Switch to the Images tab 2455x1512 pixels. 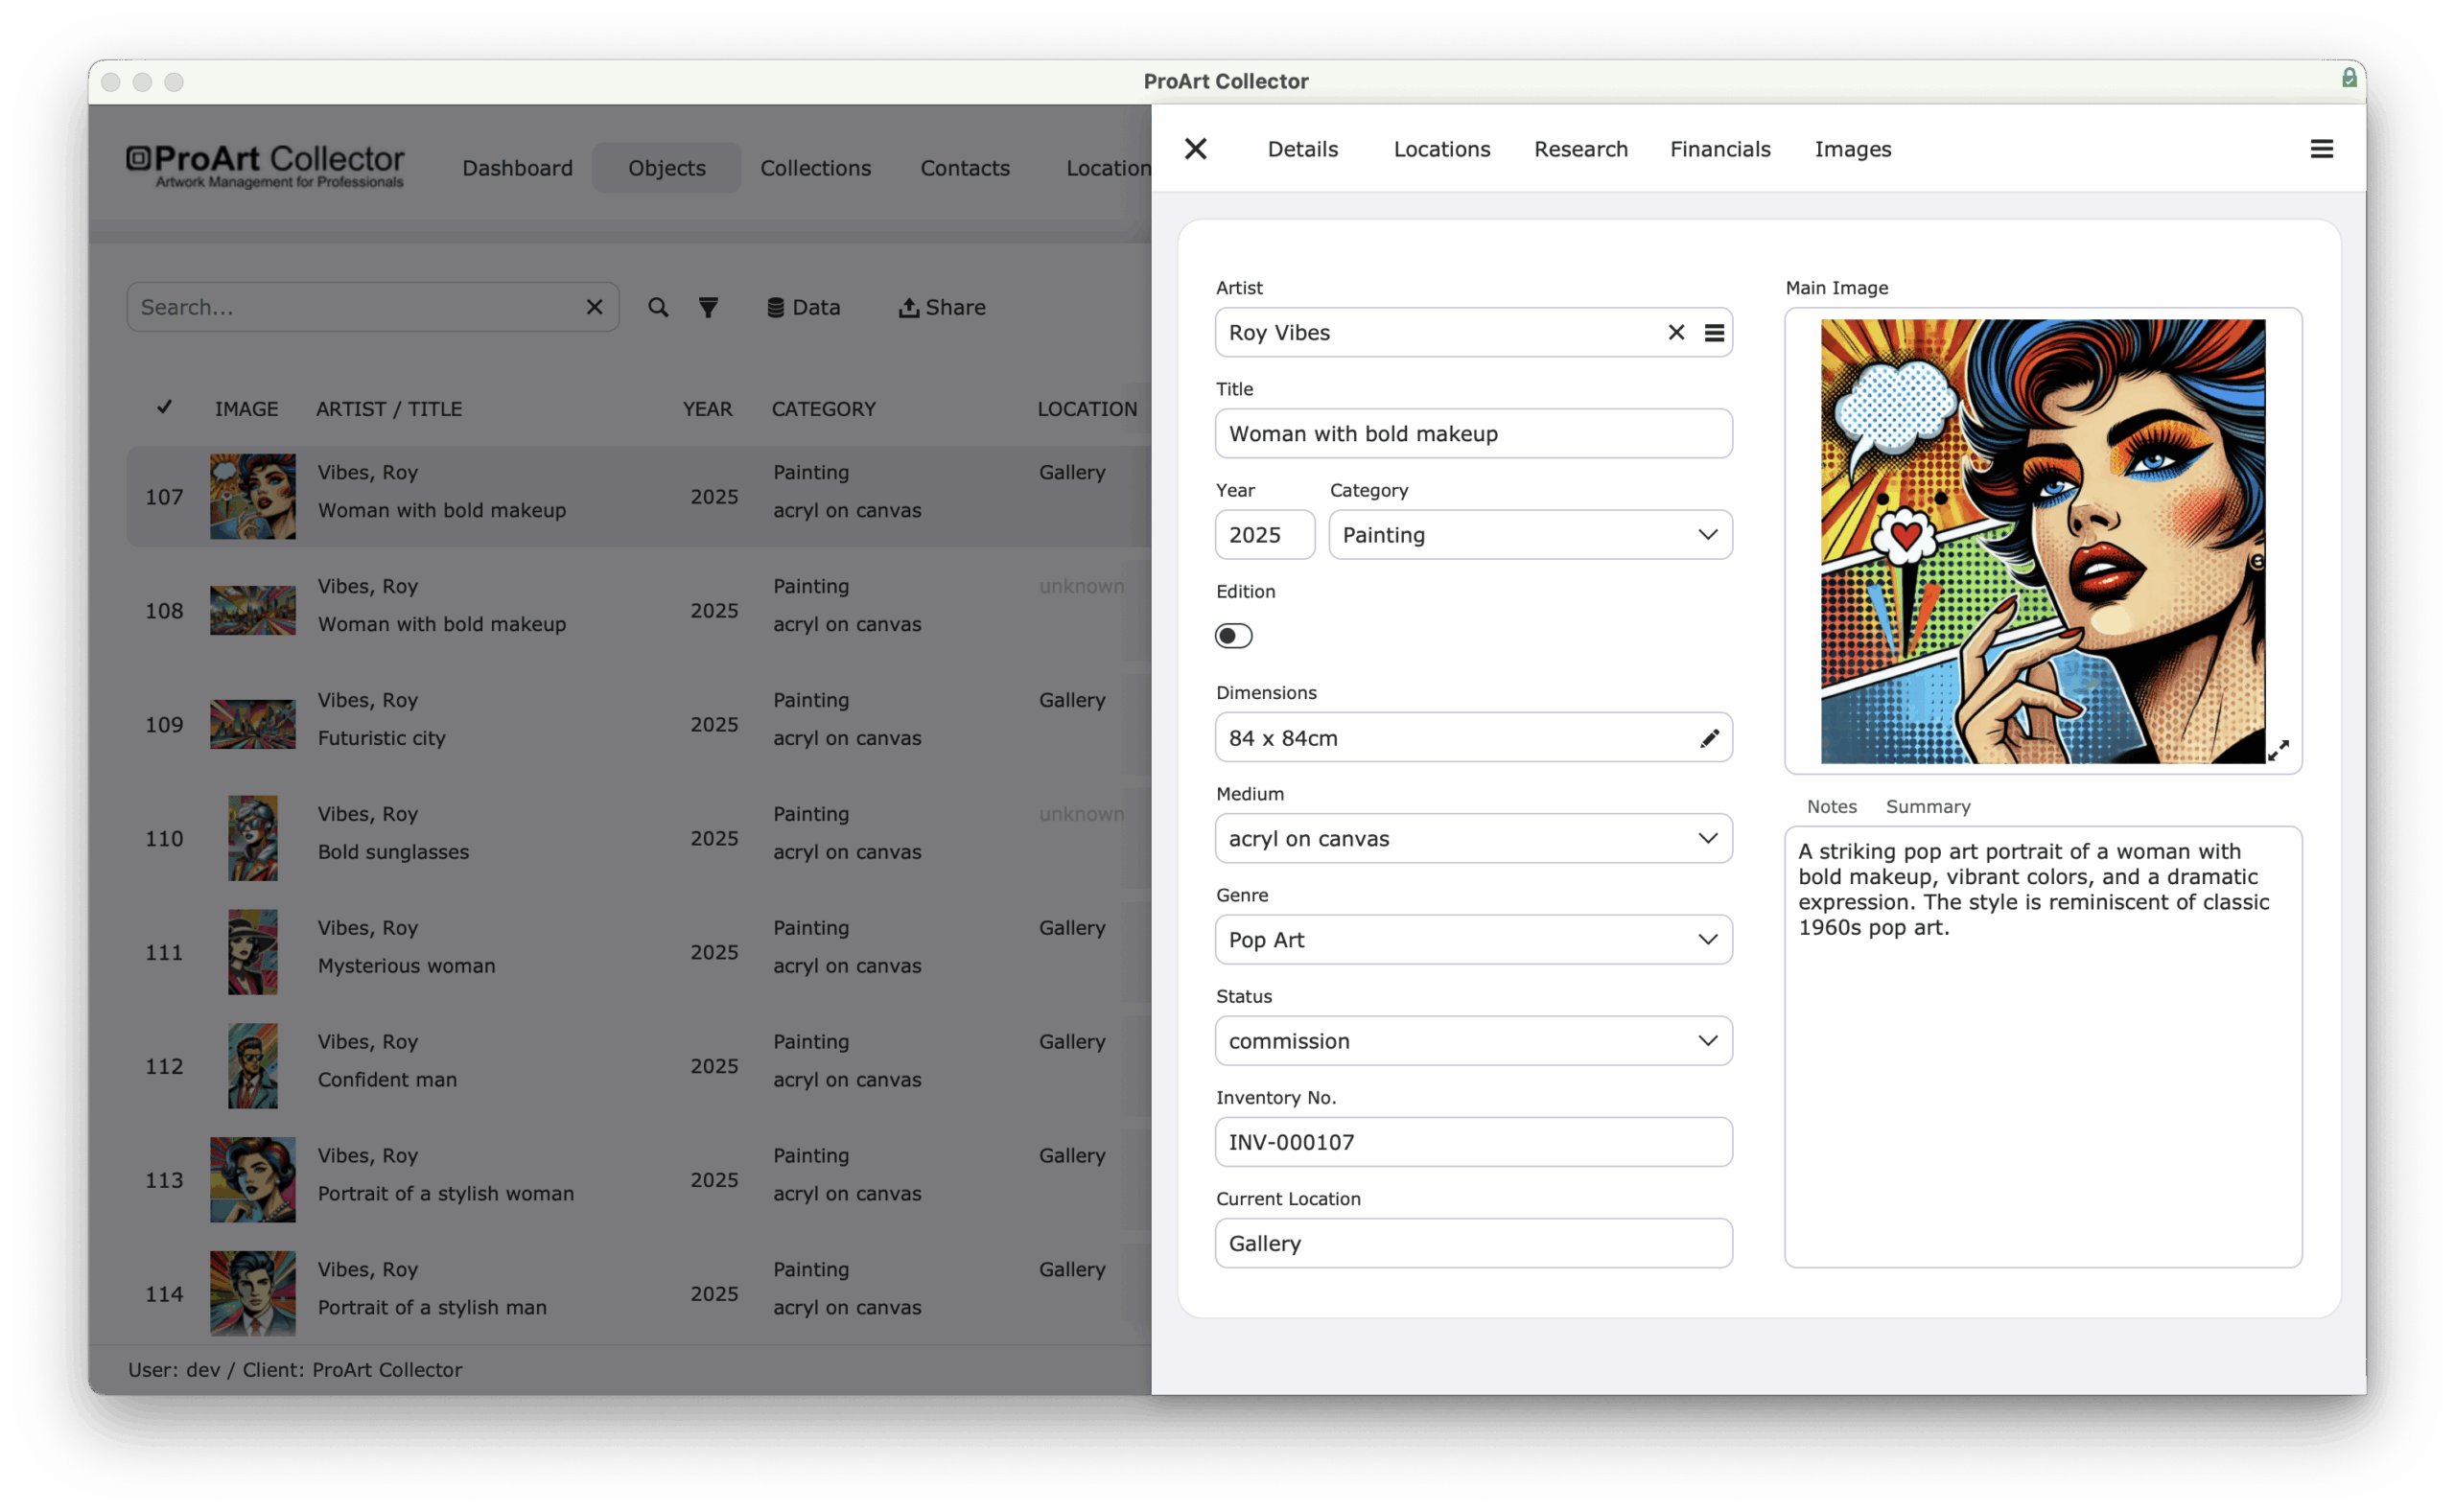click(1853, 149)
